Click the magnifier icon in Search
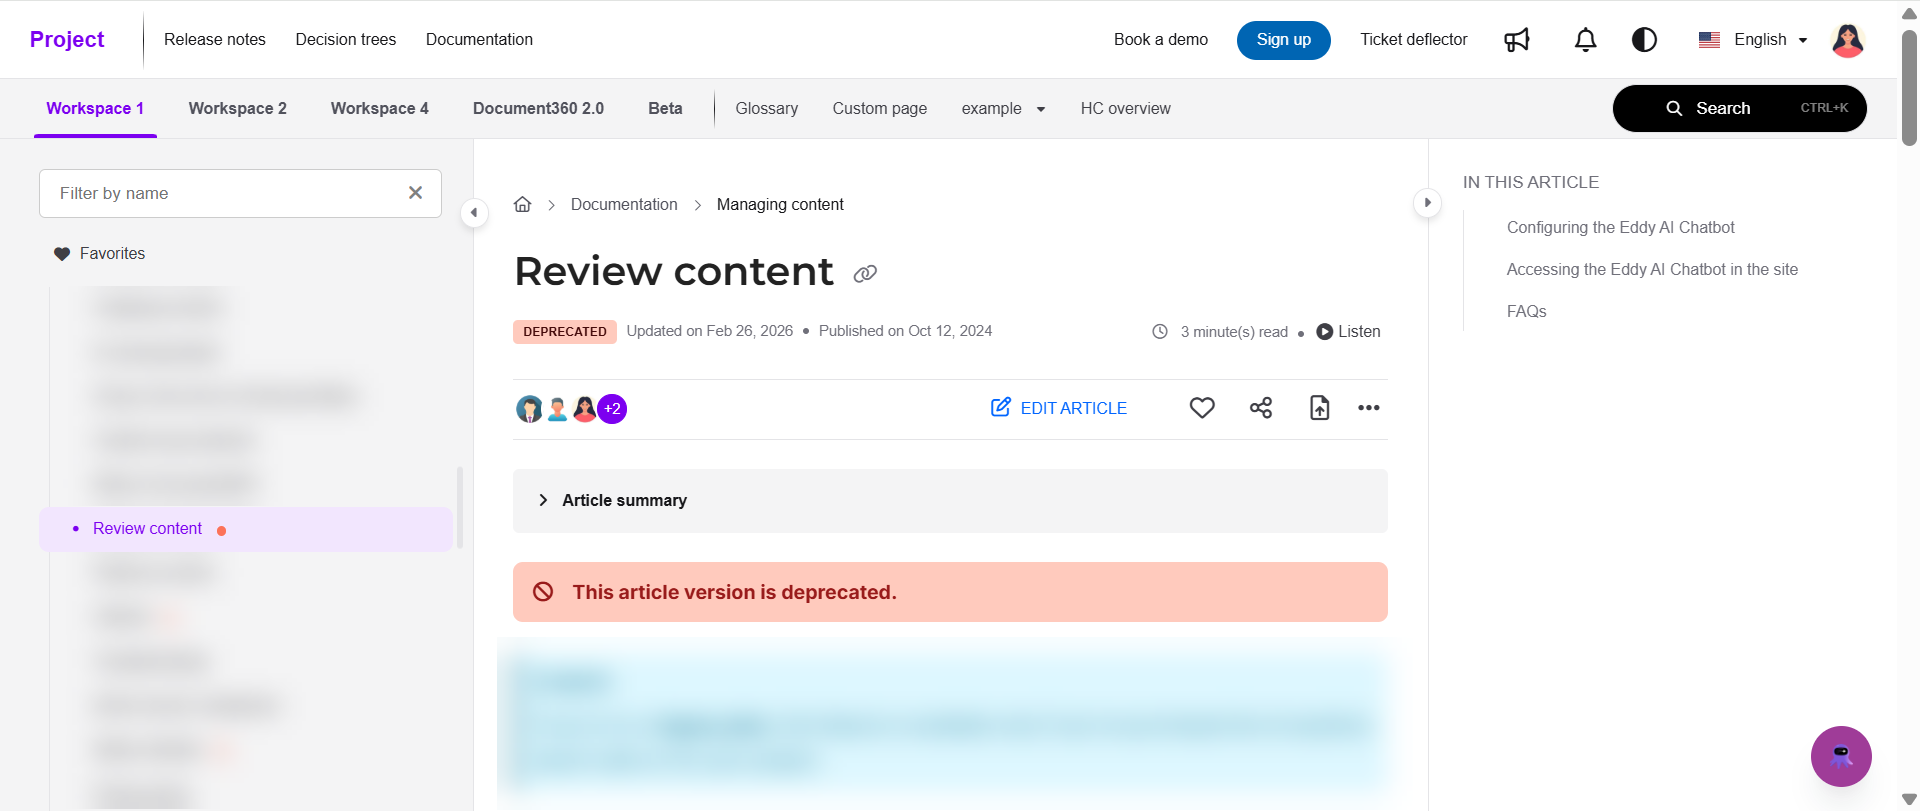 (1674, 108)
